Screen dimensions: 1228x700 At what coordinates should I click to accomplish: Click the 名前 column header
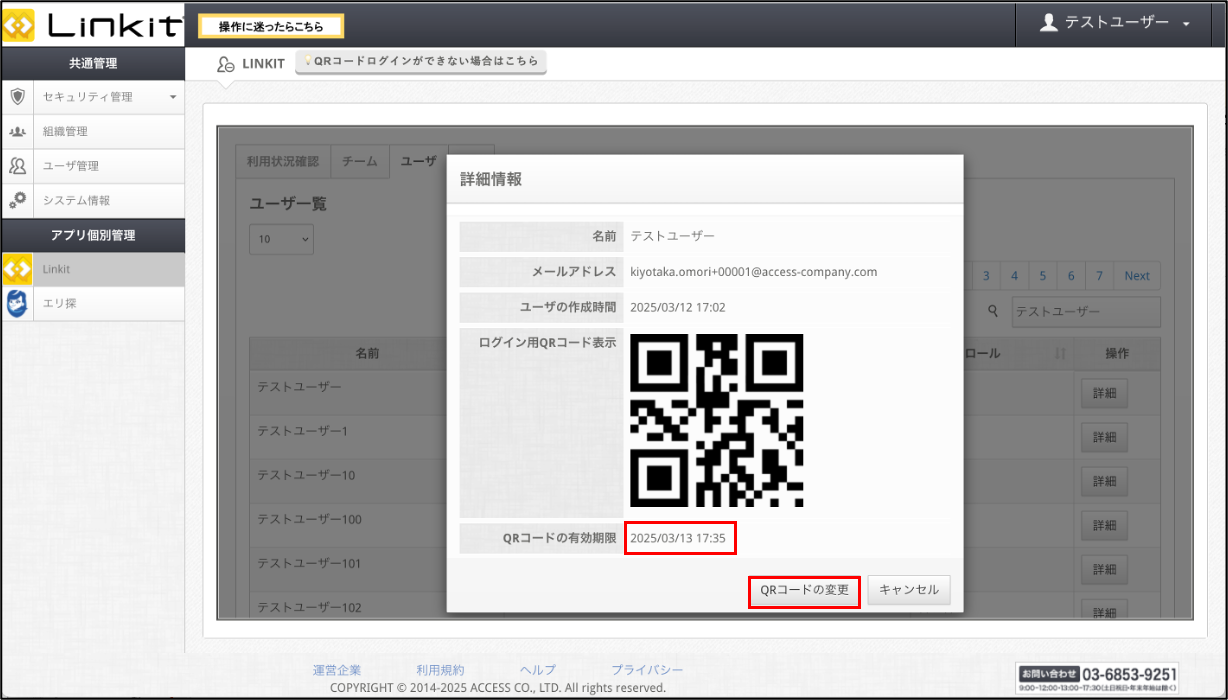tap(367, 353)
